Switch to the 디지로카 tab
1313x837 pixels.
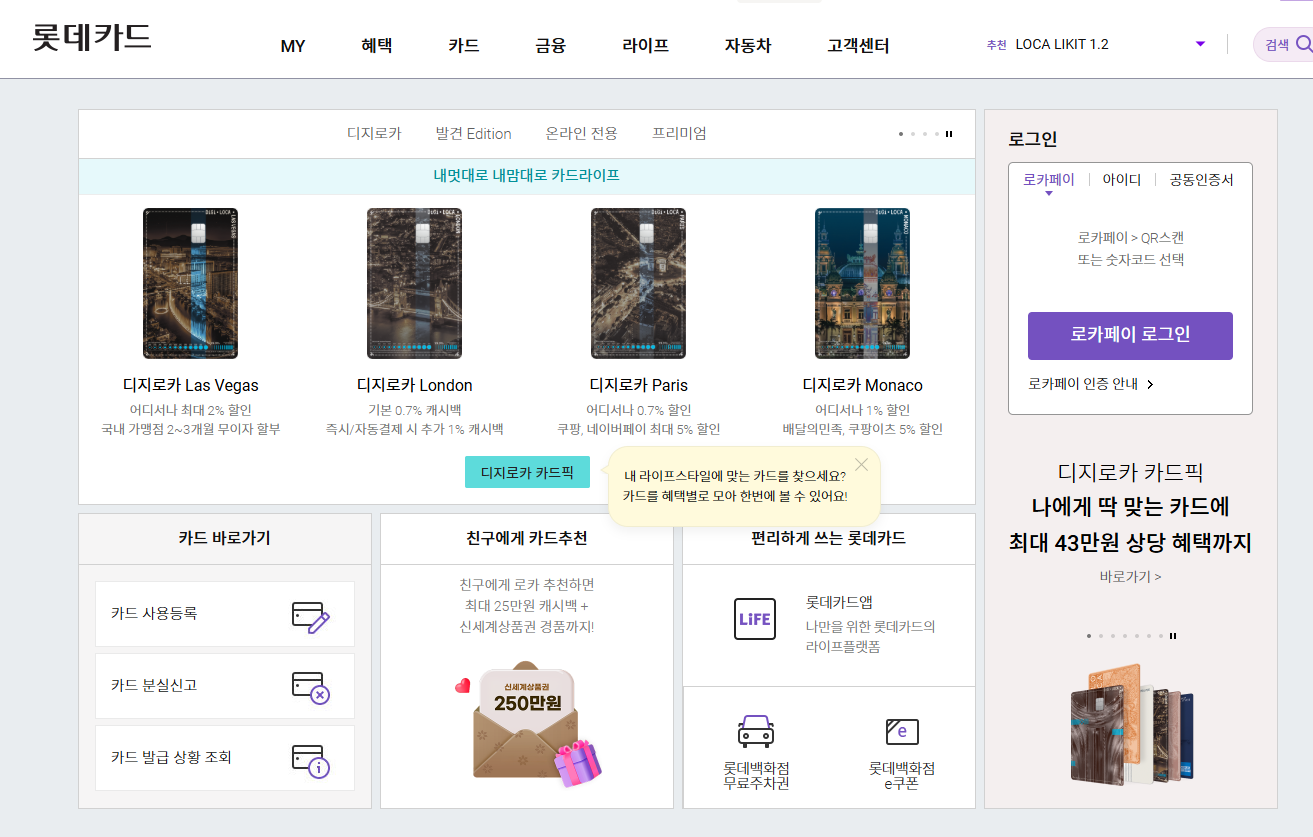[x=374, y=133]
